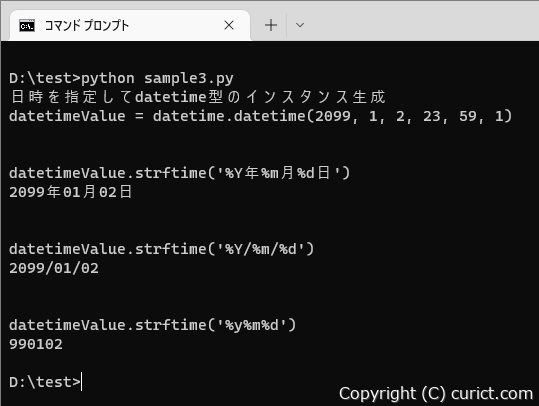Open a new tab with the plus icon
This screenshot has height=406, width=539.
coord(271,25)
